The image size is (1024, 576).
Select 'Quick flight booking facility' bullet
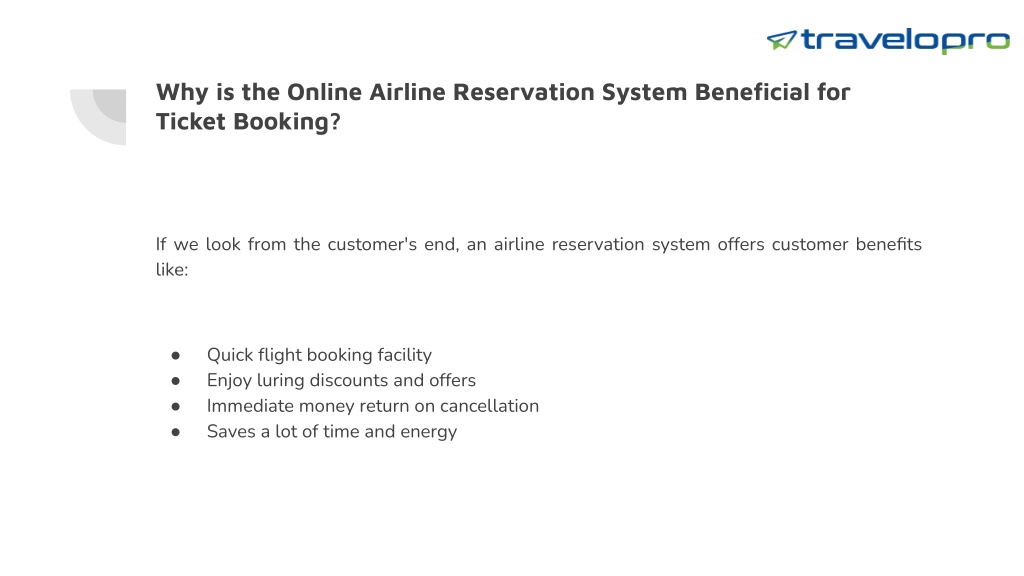point(319,355)
